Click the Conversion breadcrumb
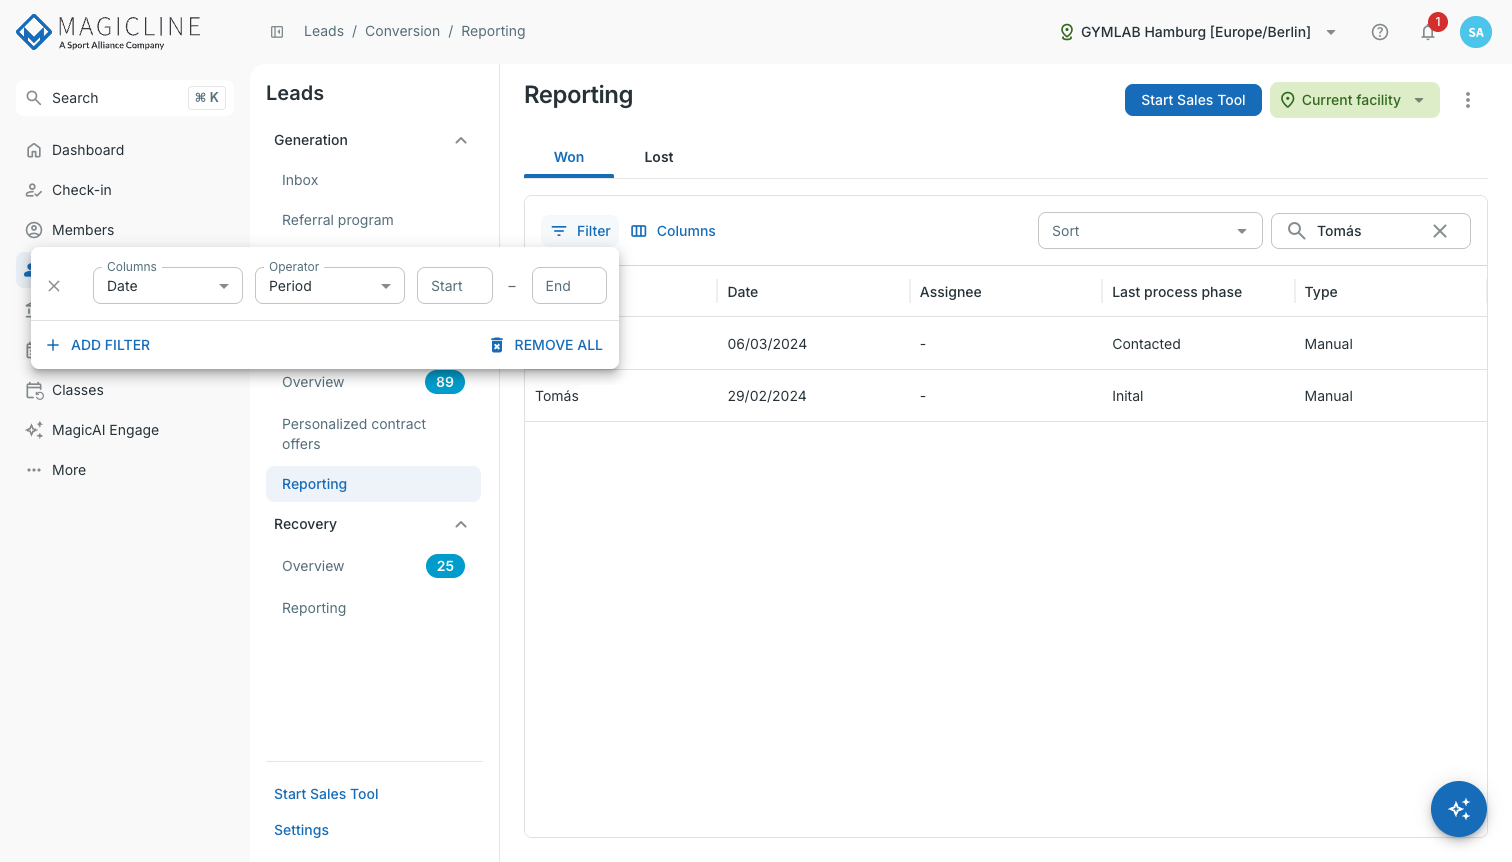This screenshot has width=1512, height=862. pos(402,32)
